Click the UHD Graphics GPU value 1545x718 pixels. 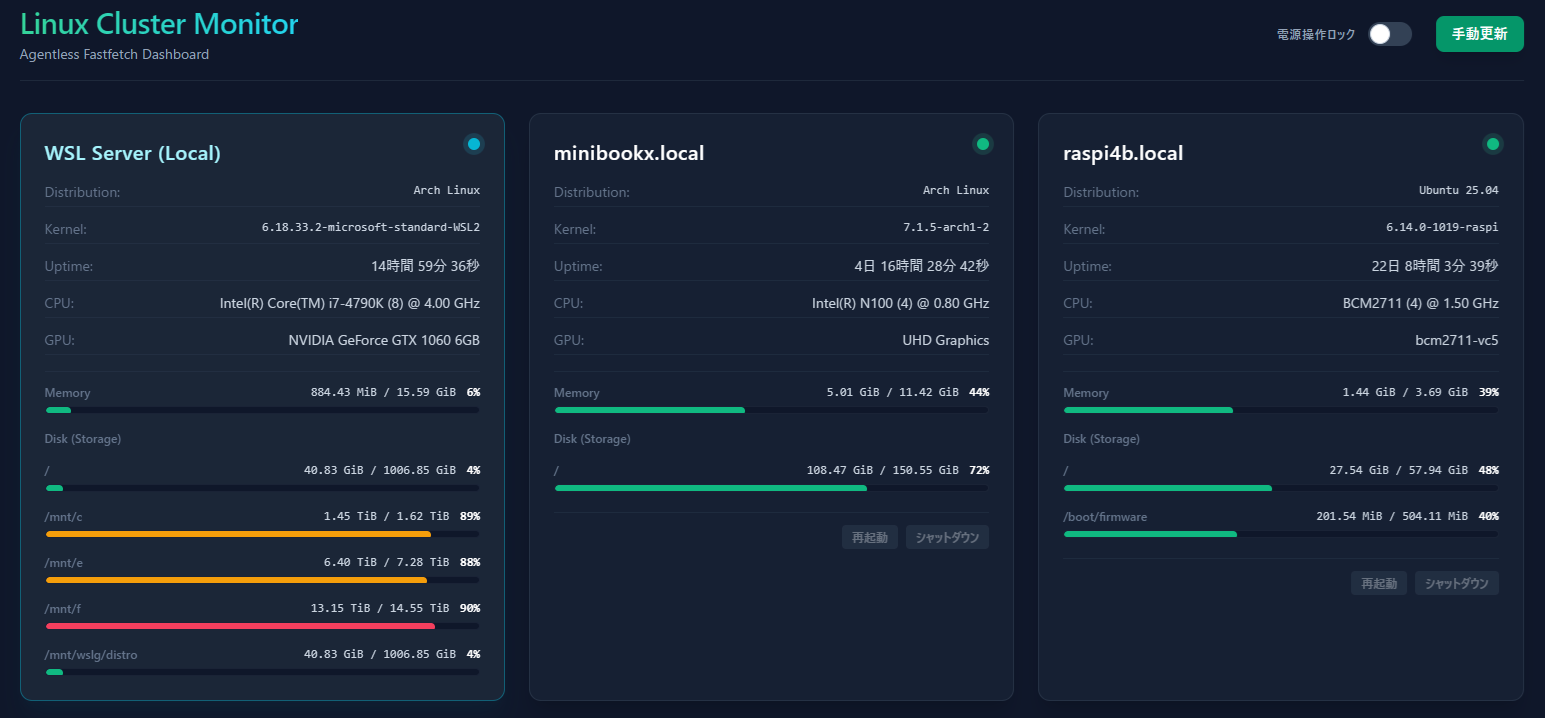tap(946, 340)
